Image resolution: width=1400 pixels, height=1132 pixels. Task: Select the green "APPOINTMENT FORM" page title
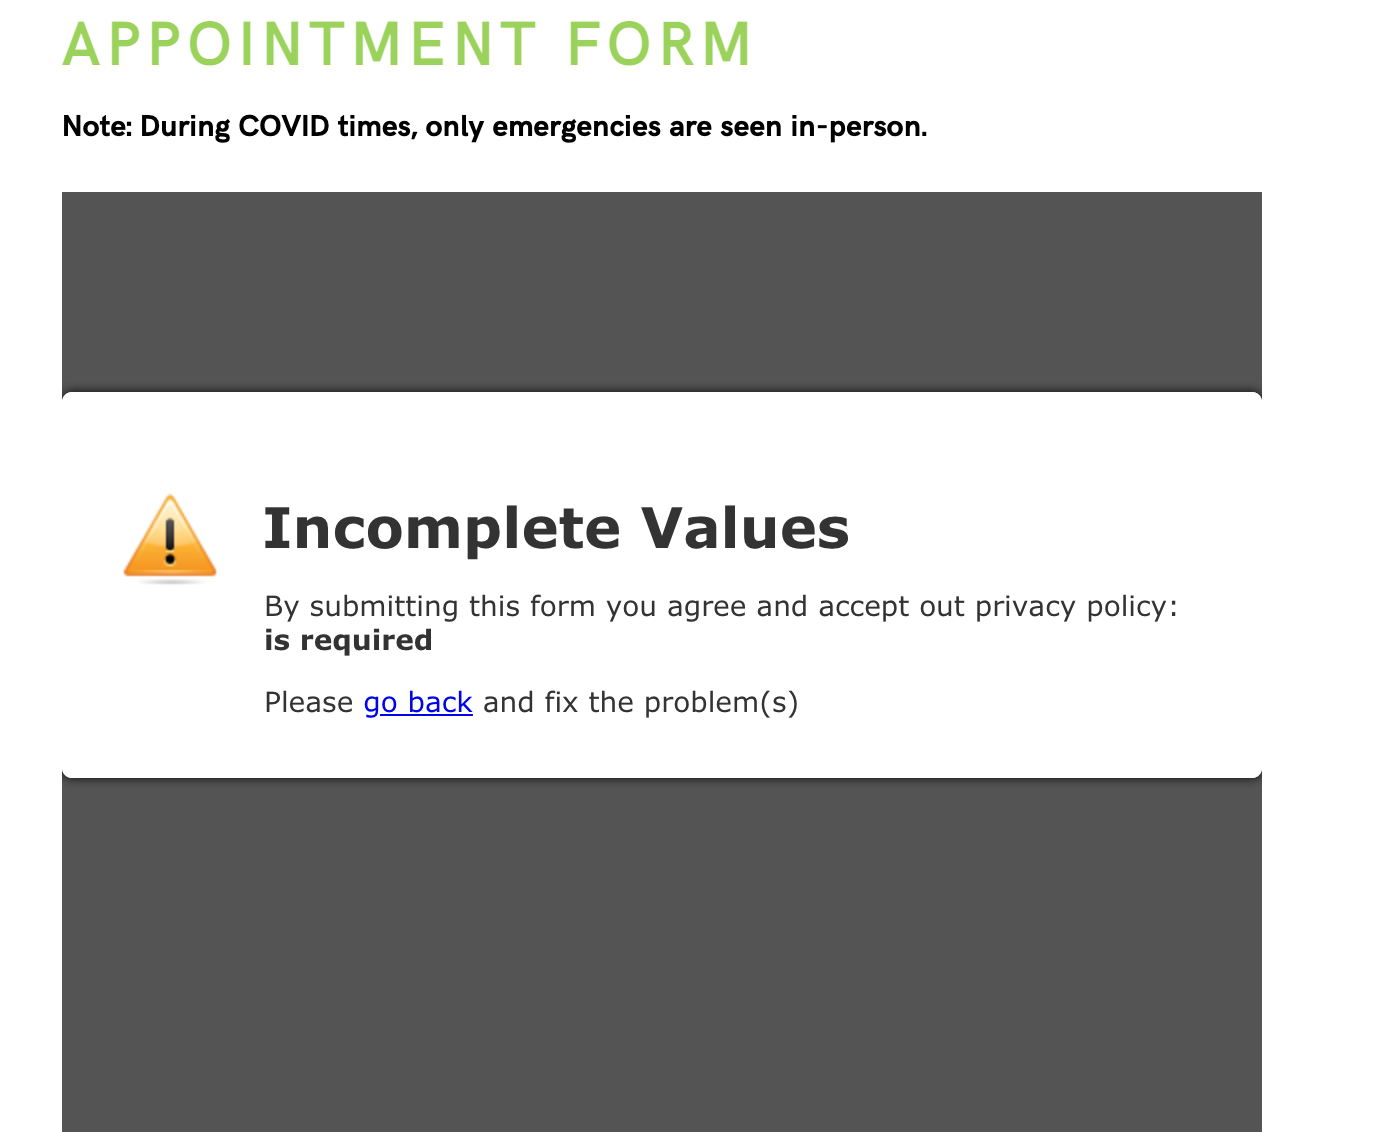point(406,44)
